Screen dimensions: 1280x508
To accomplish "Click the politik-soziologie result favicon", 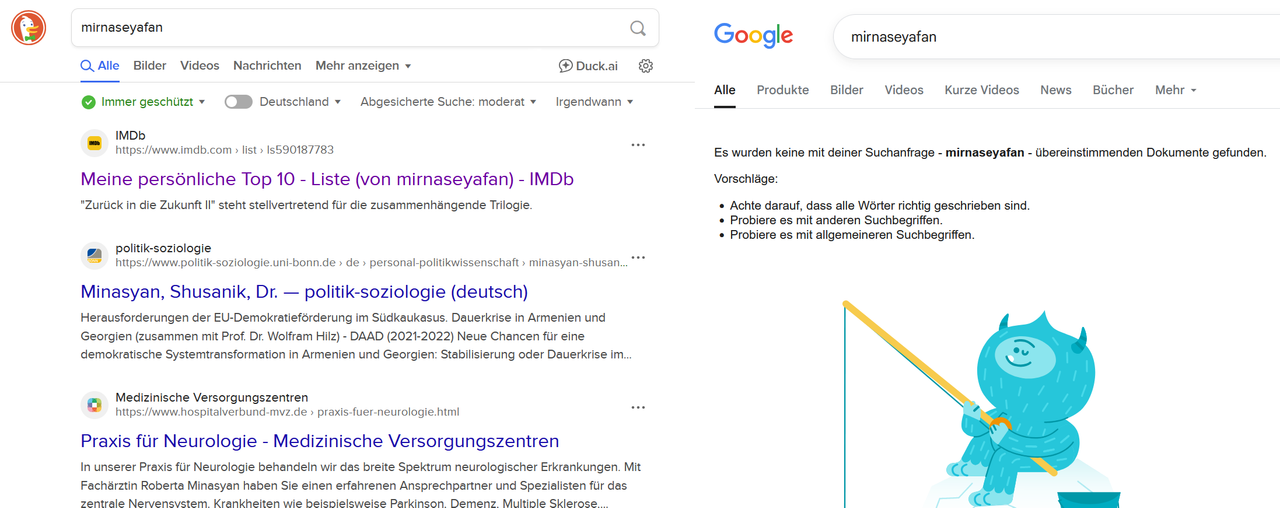I will 94,256.
